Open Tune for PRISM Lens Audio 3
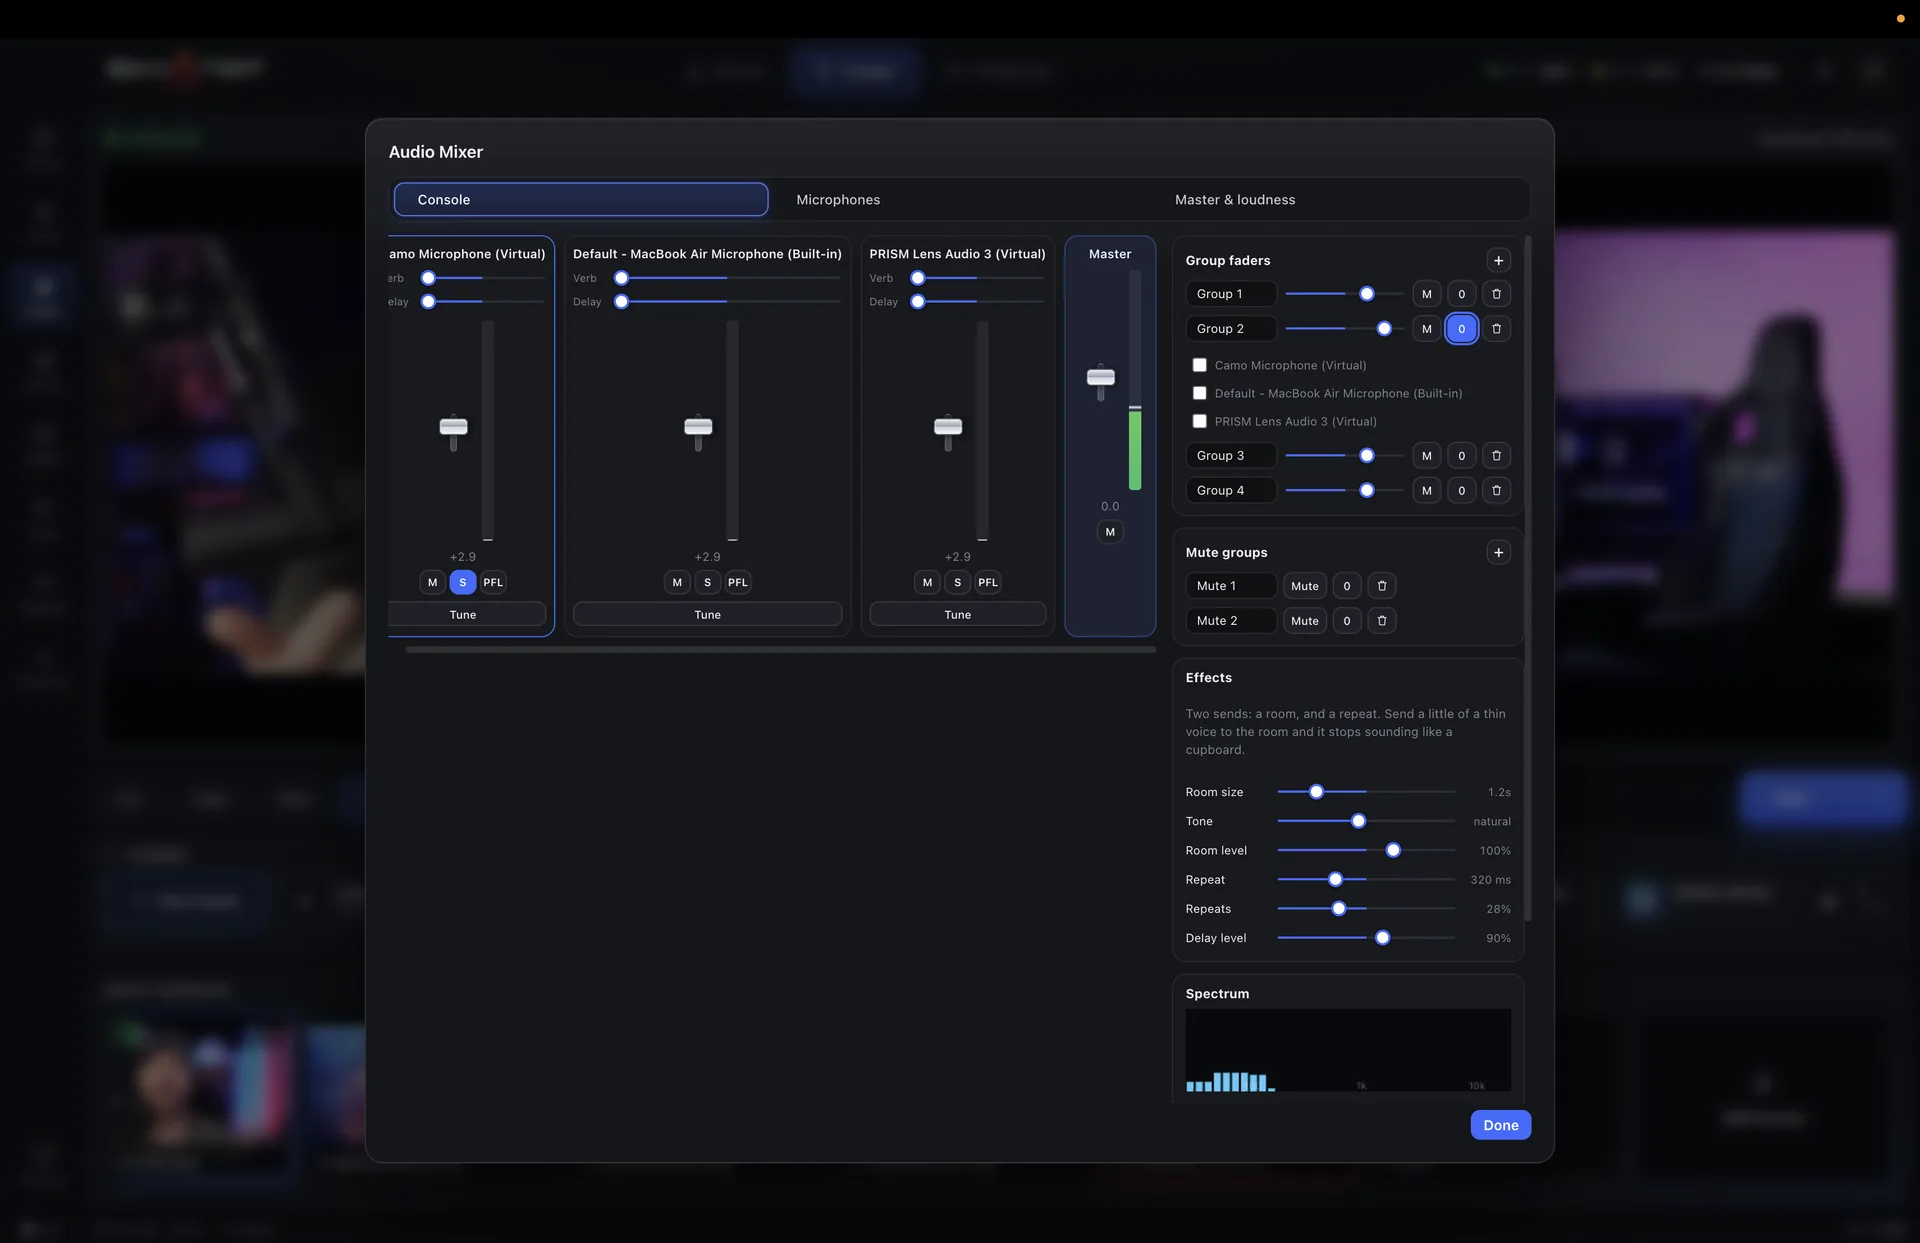 point(957,614)
